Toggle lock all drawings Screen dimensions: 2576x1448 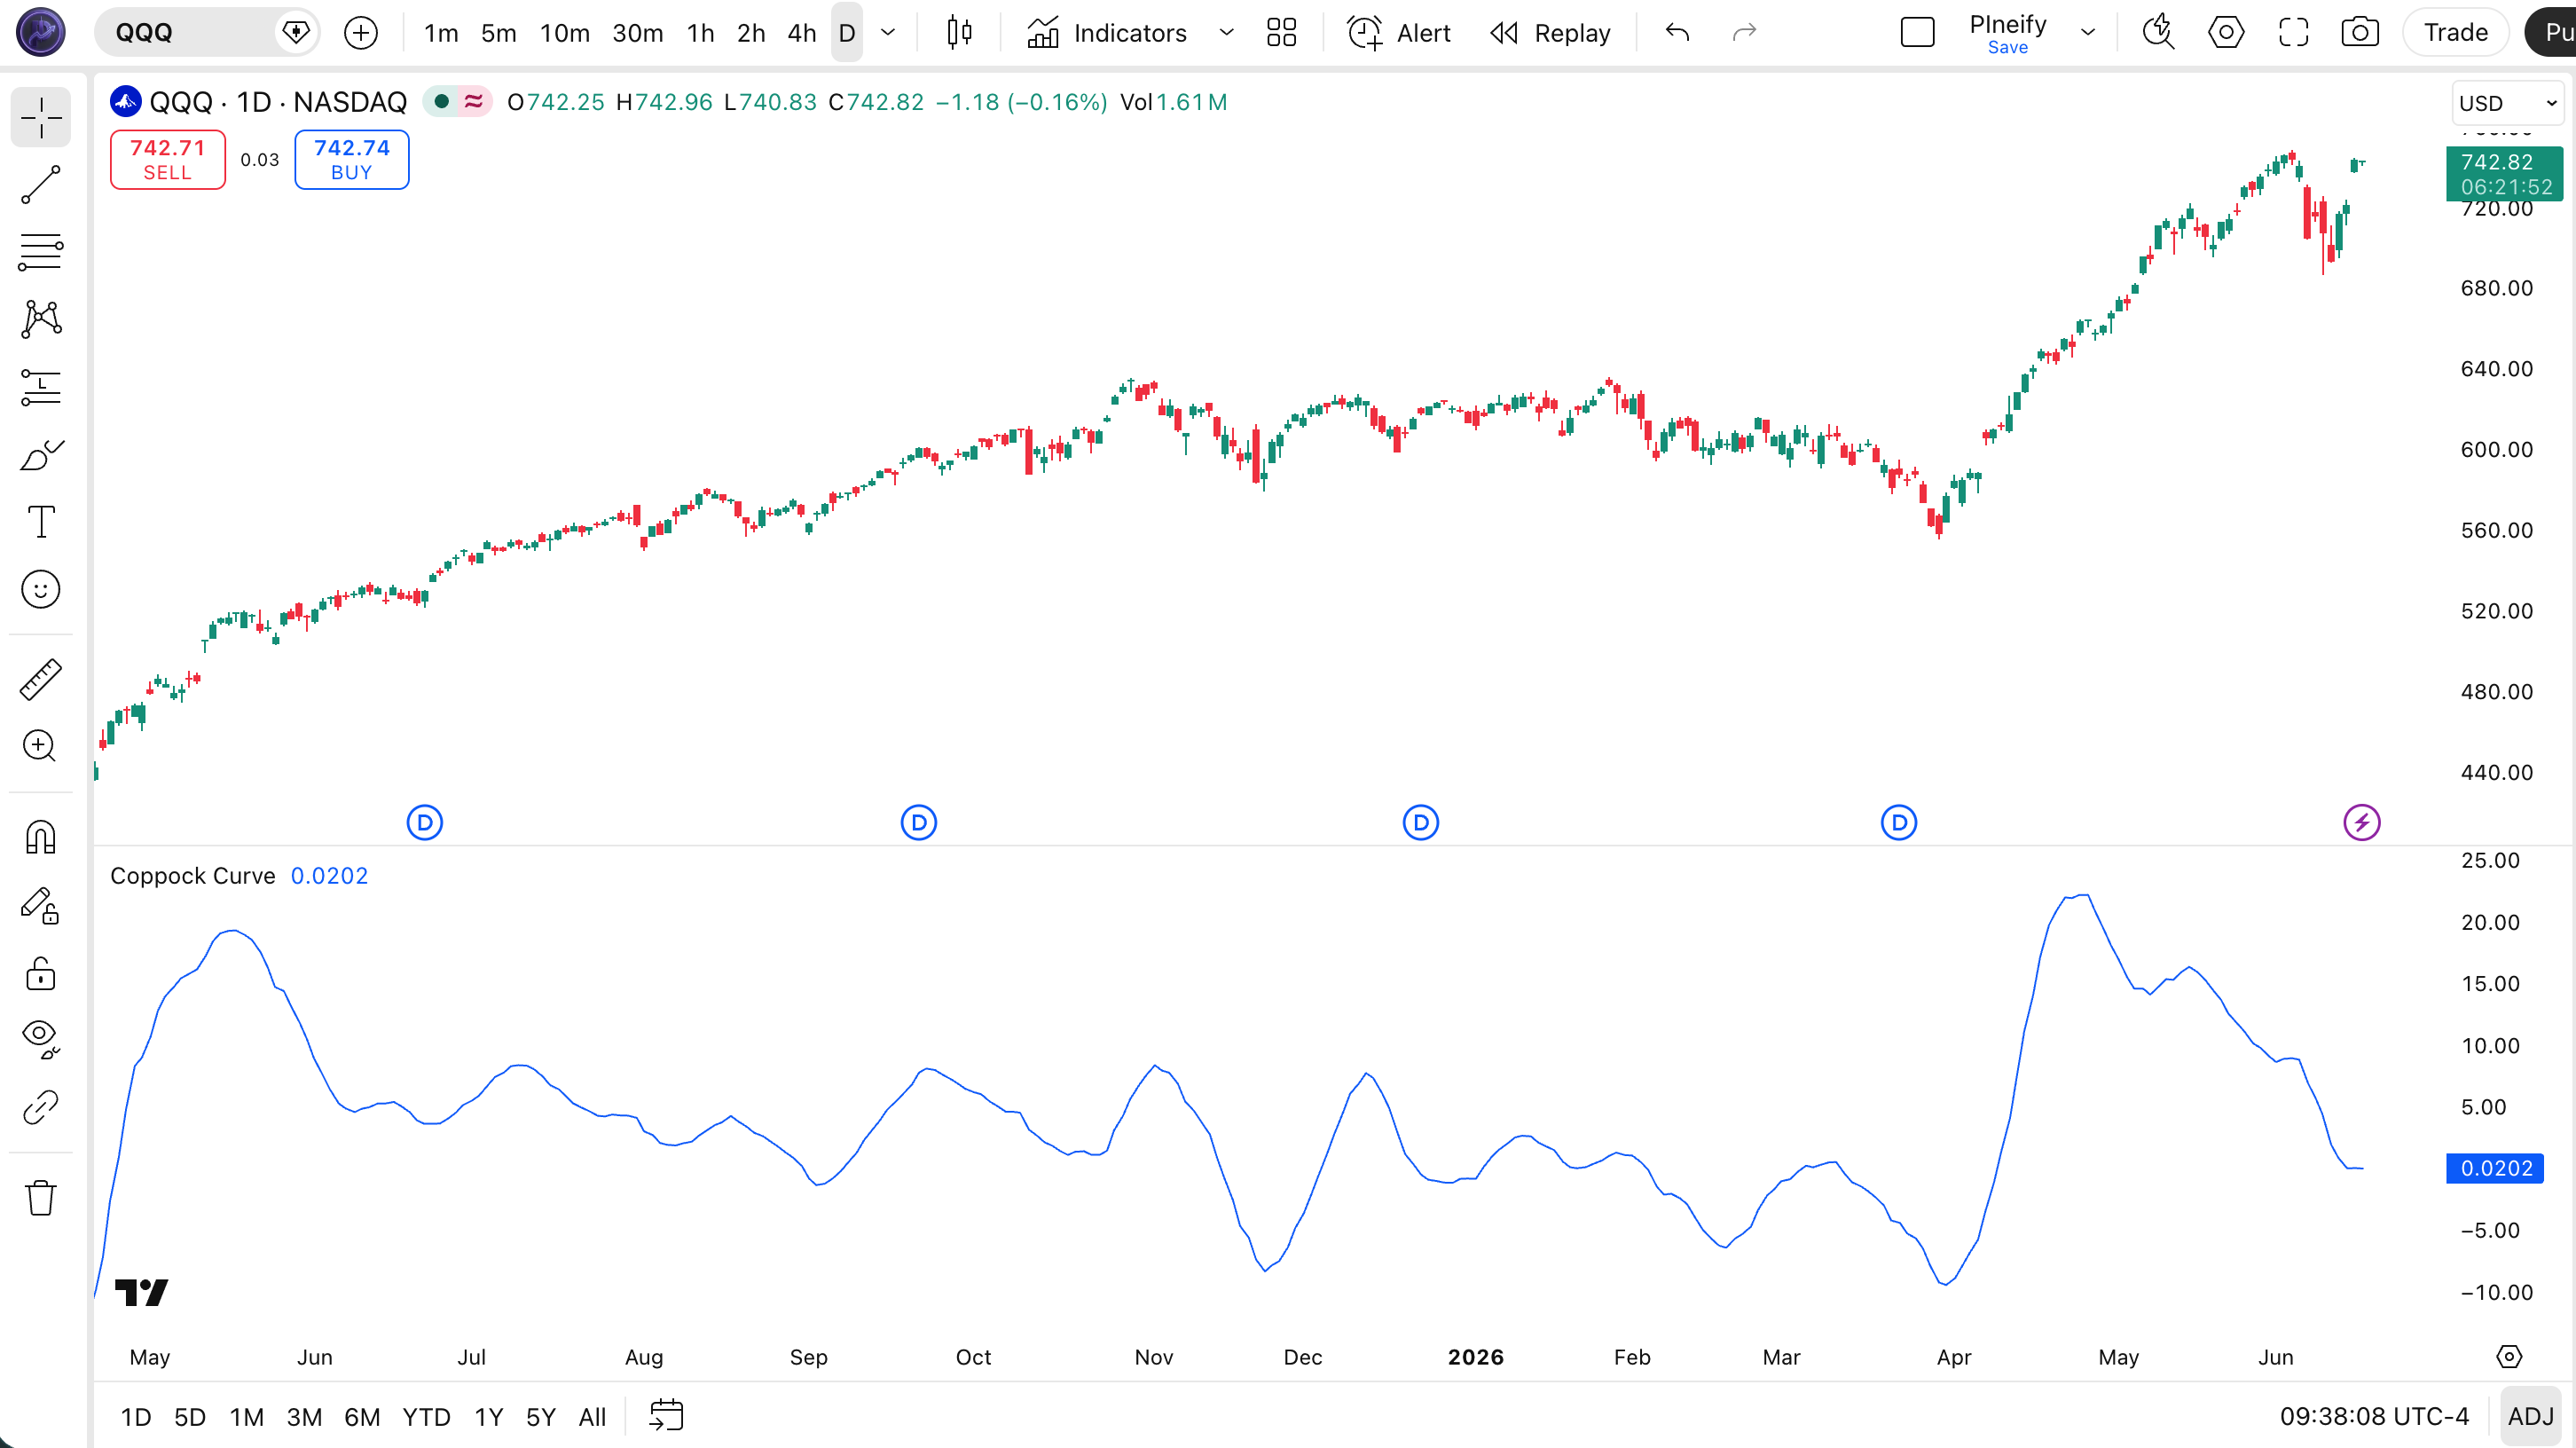[x=41, y=973]
